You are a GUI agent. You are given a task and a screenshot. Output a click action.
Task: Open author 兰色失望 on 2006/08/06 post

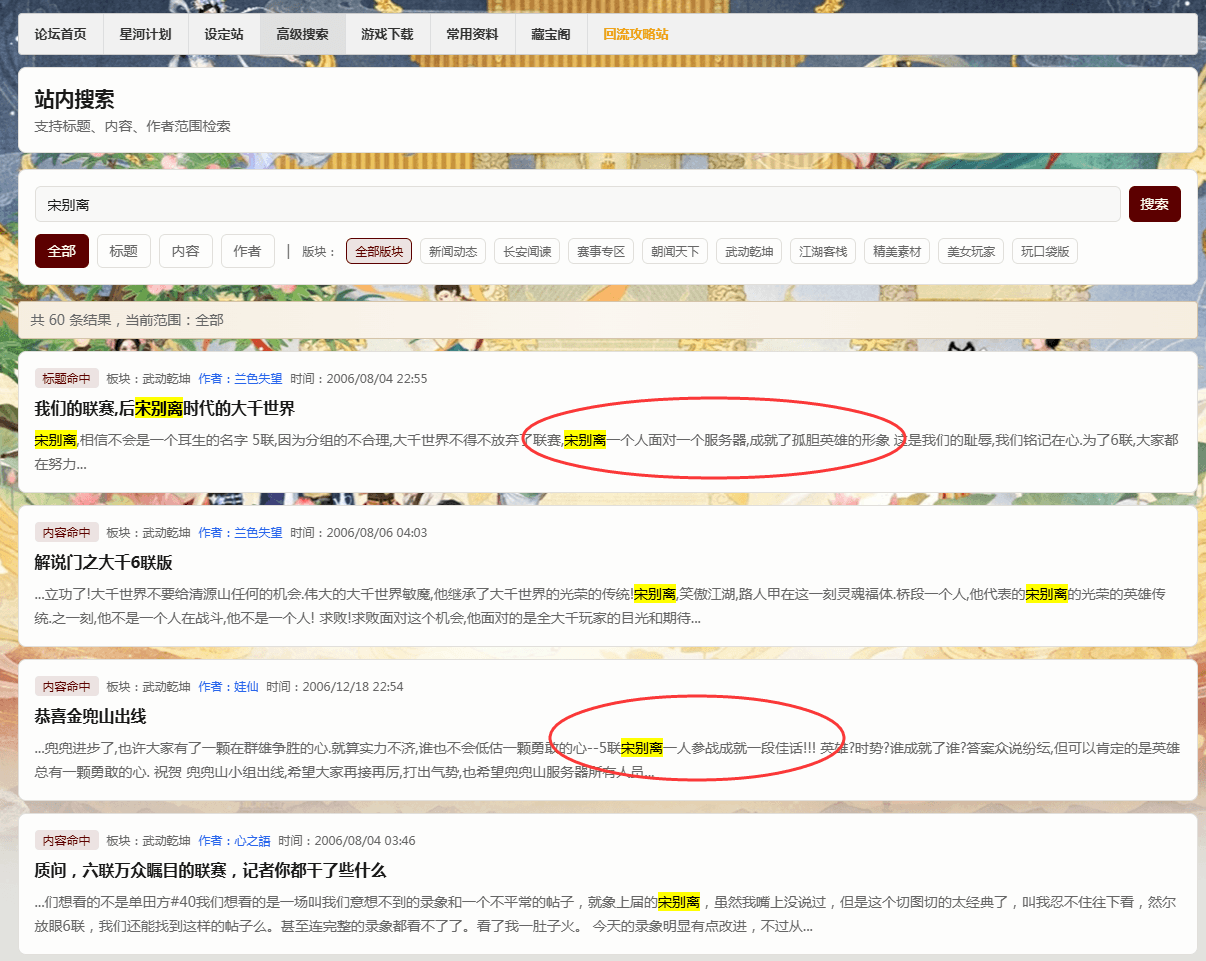coord(240,533)
